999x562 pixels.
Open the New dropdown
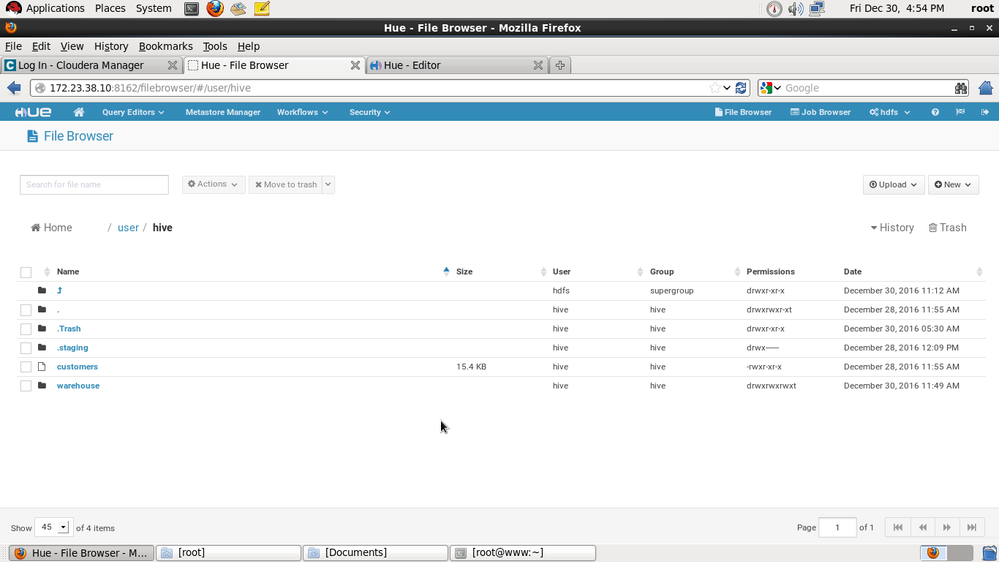[952, 184]
